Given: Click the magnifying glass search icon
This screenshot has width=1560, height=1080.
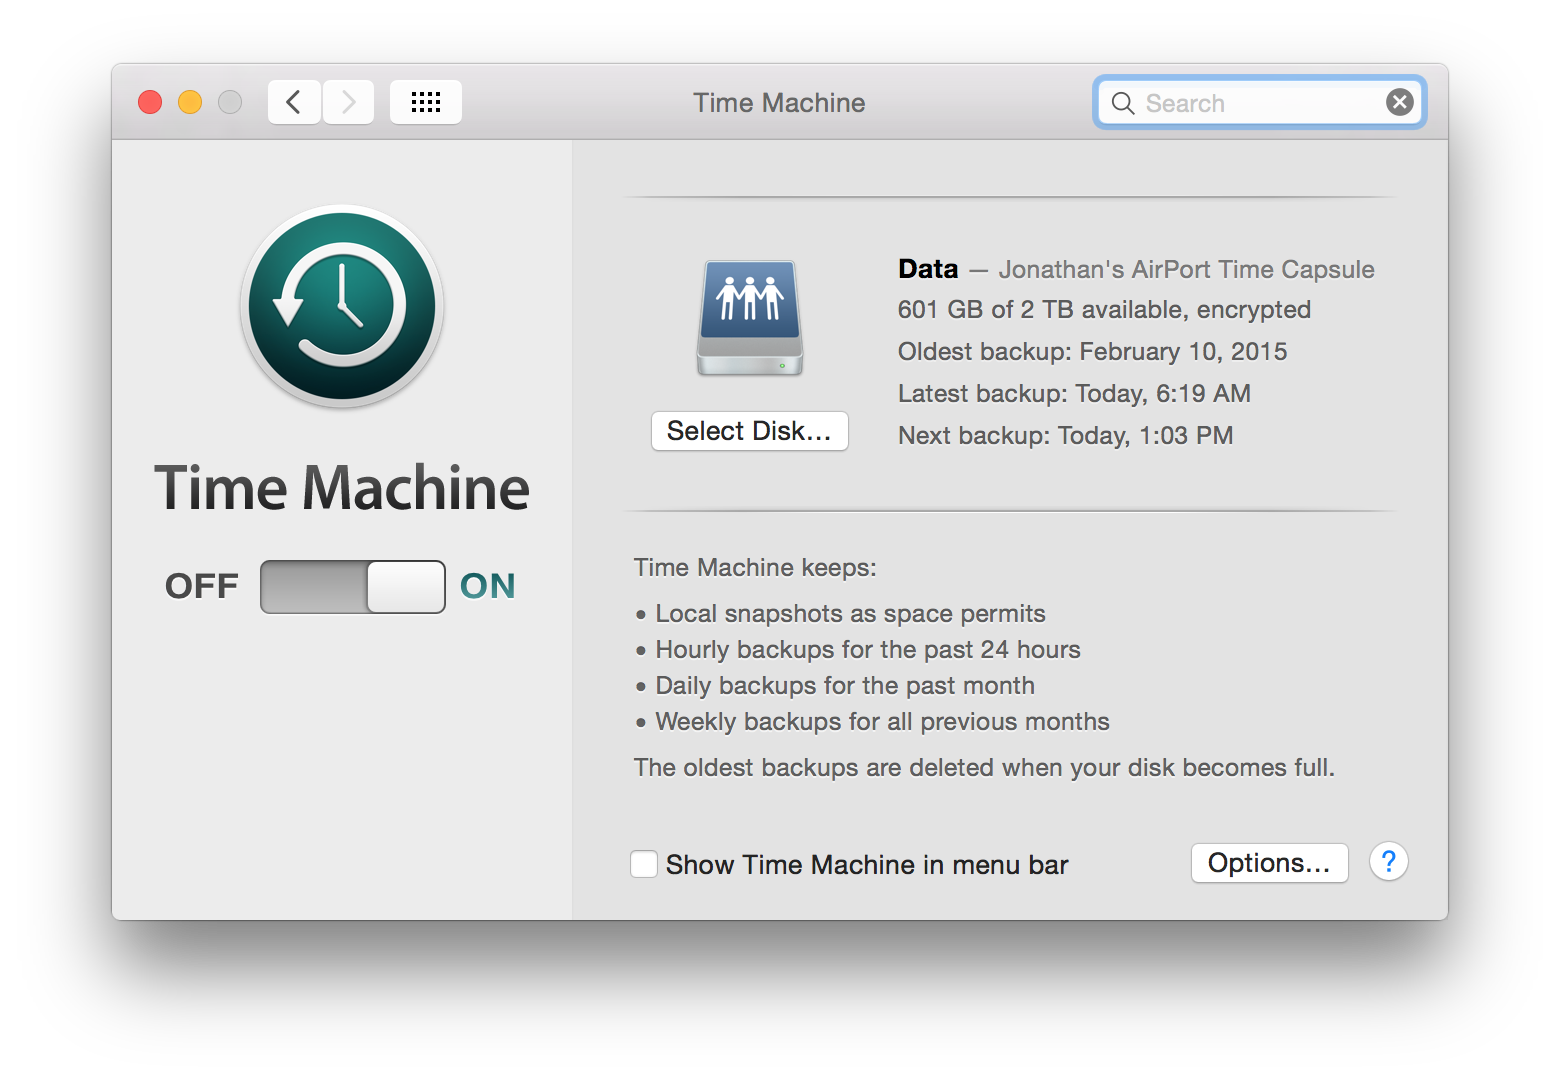Looking at the screenshot, I should coord(1122,102).
